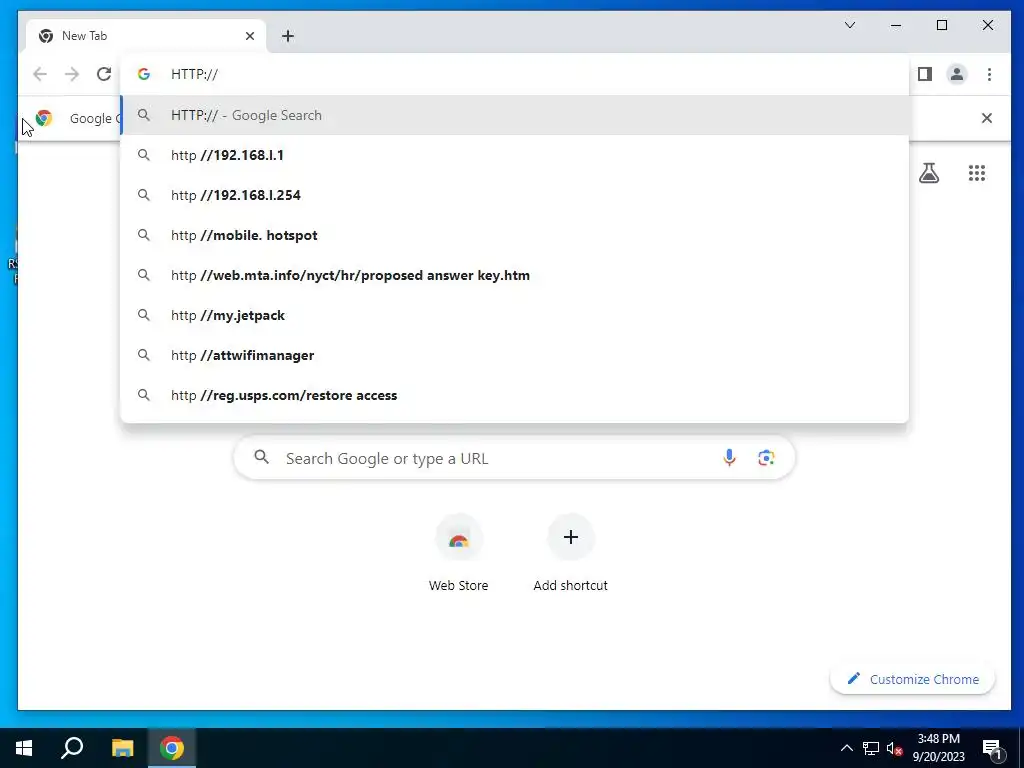Open a new tab with the plus button
1024x768 pixels.
point(288,36)
